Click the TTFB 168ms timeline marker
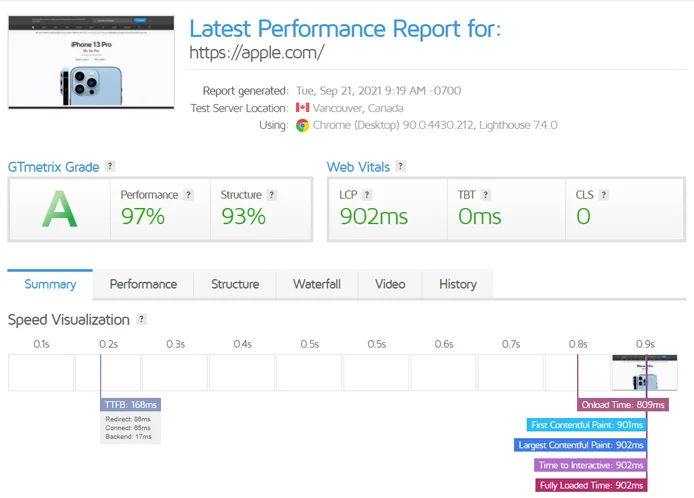 (x=130, y=405)
